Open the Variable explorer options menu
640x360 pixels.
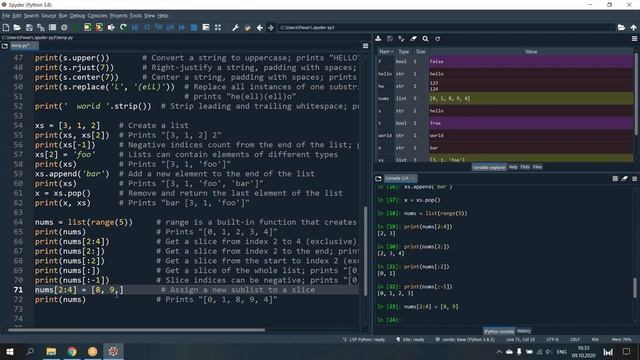[x=634, y=38]
